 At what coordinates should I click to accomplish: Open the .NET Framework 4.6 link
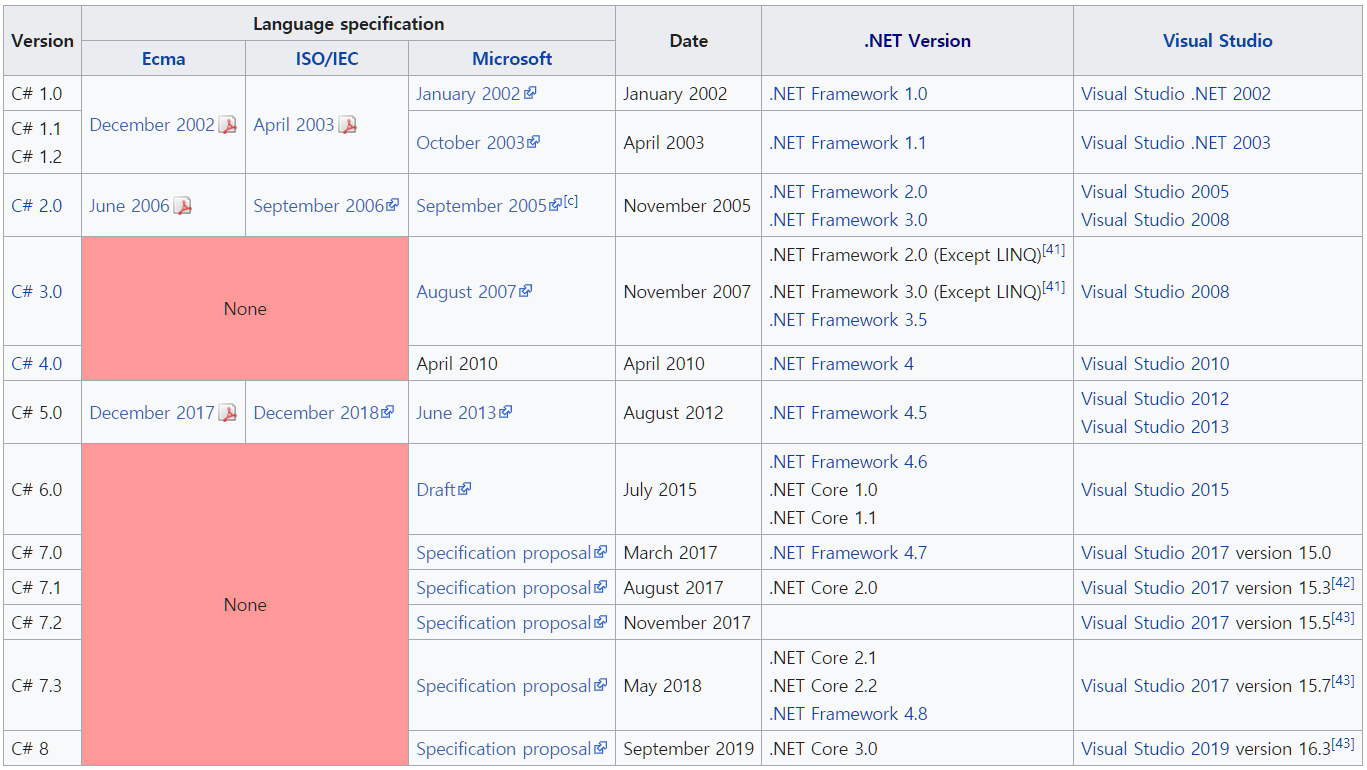point(848,462)
